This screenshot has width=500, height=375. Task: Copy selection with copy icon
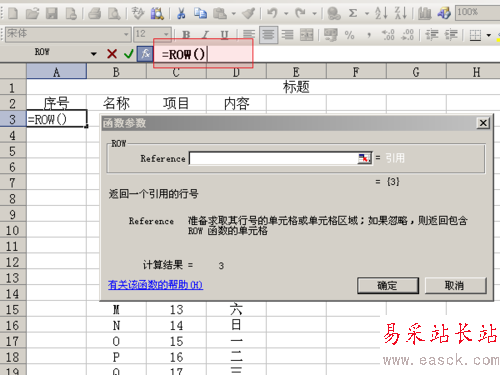click(200, 13)
